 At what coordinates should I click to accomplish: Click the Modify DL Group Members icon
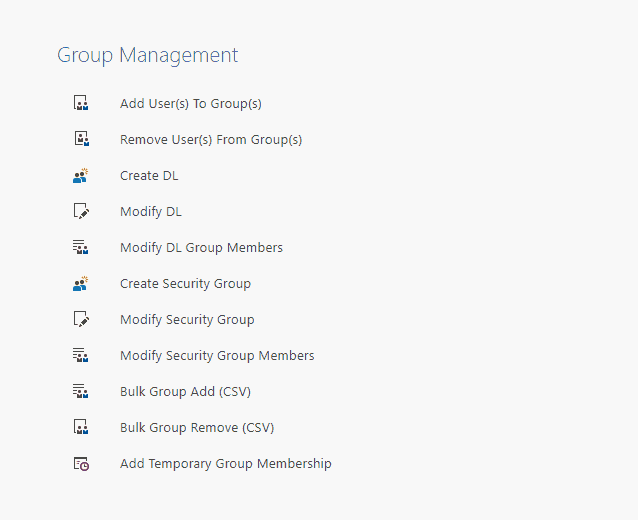click(81, 247)
